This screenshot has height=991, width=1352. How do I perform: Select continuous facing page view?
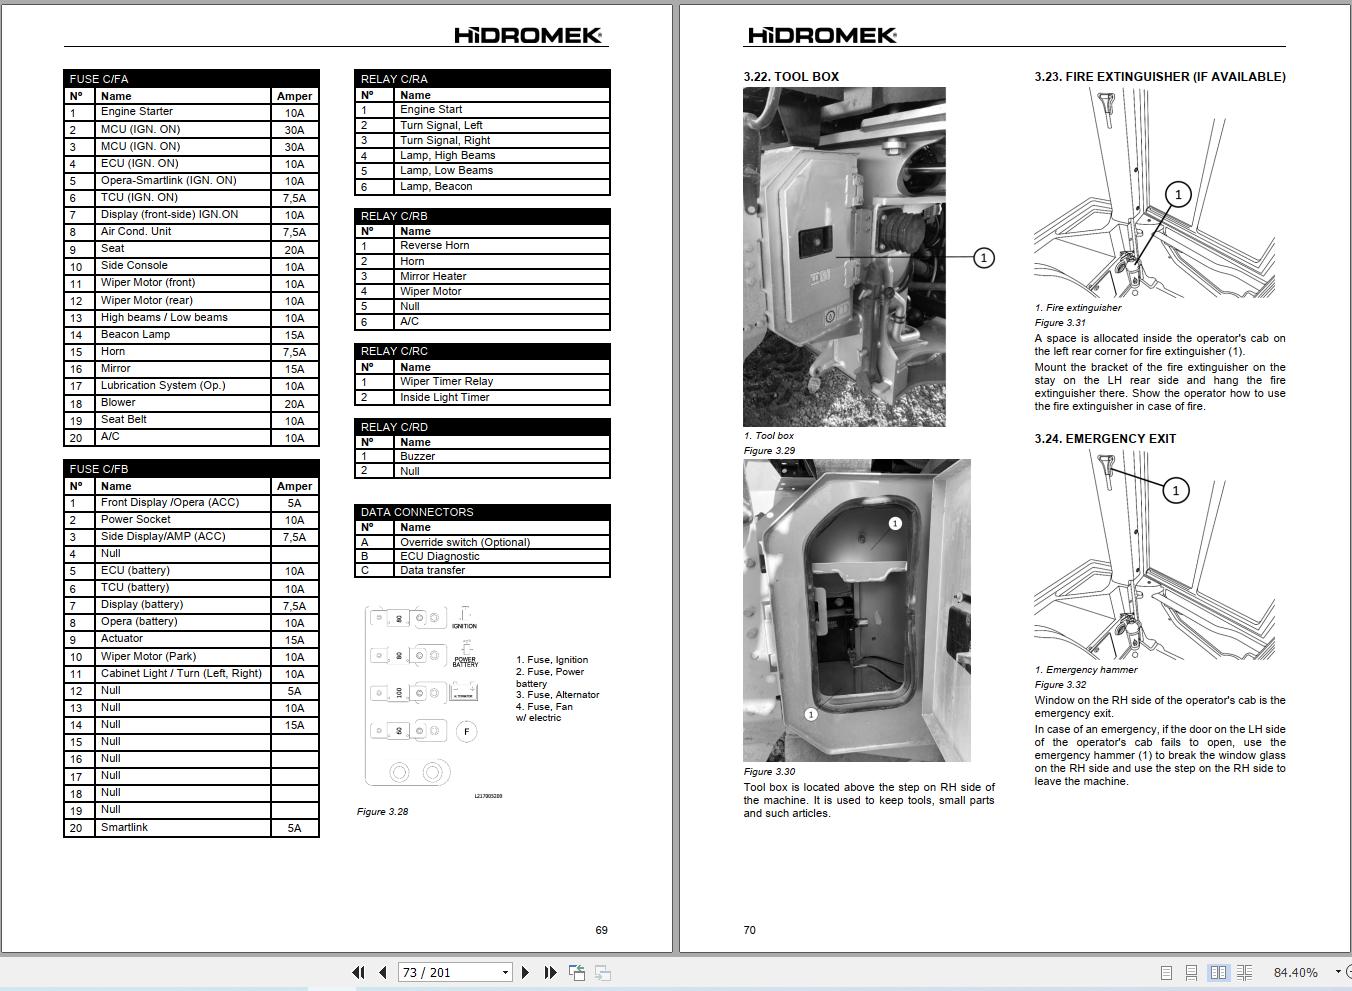click(x=1244, y=972)
